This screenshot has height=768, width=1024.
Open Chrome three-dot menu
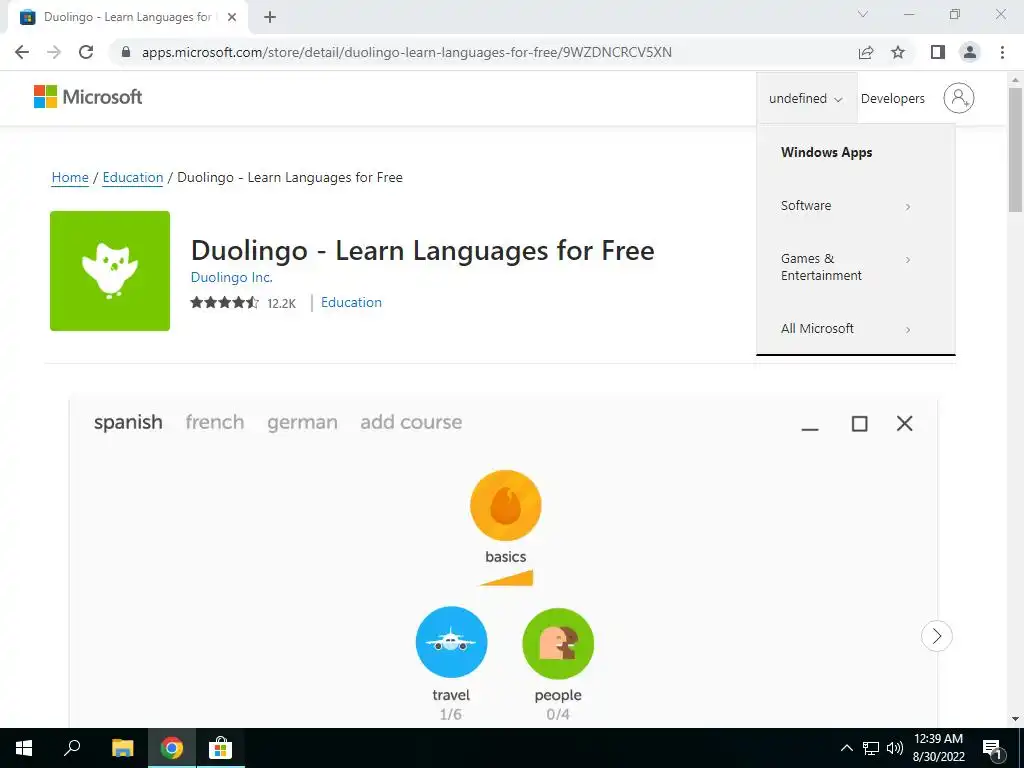(x=1002, y=52)
